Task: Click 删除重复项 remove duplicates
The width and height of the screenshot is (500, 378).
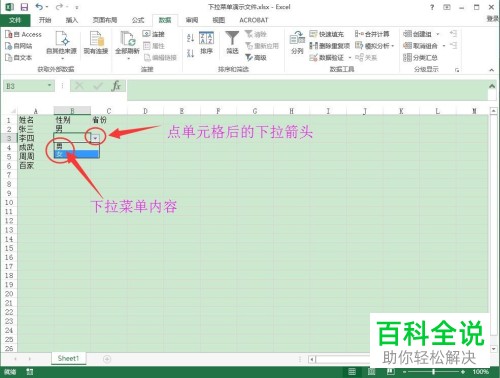Action: [x=329, y=46]
